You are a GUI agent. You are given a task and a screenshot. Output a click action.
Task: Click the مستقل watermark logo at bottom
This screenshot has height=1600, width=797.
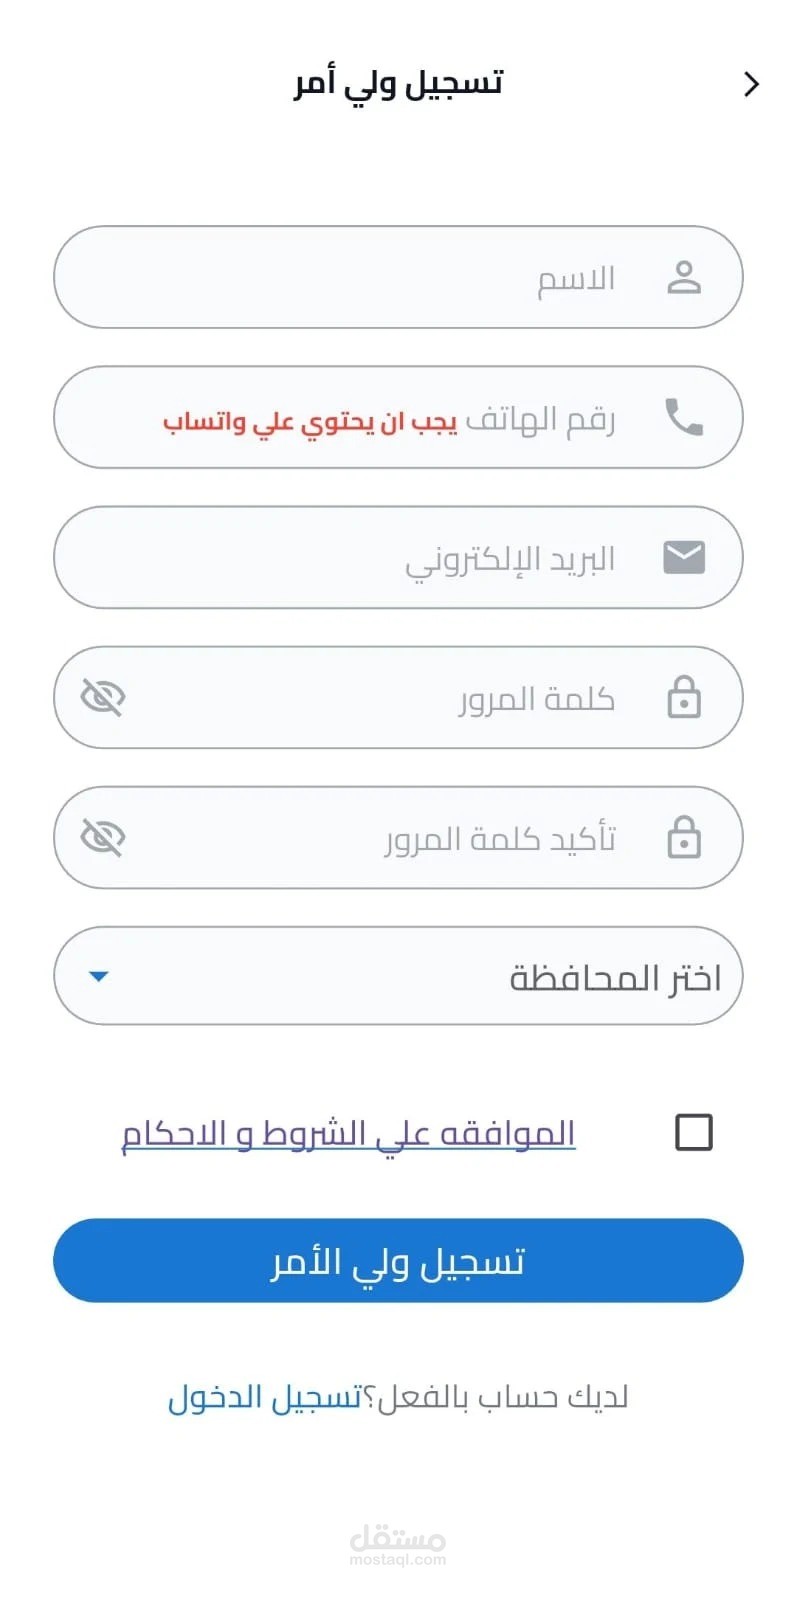click(398, 1544)
